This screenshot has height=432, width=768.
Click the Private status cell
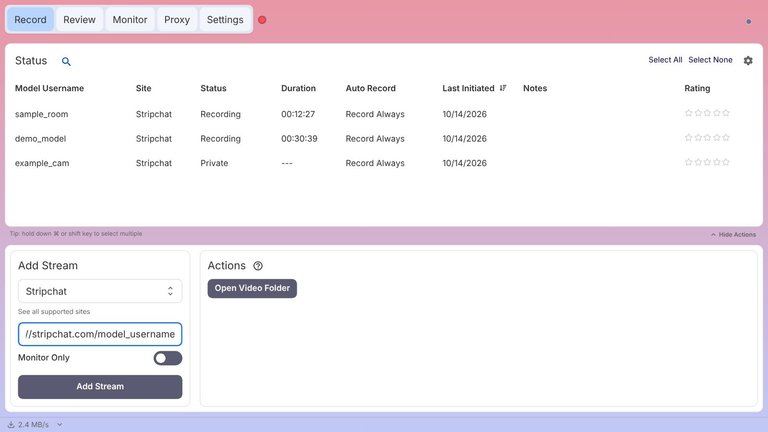pos(214,163)
